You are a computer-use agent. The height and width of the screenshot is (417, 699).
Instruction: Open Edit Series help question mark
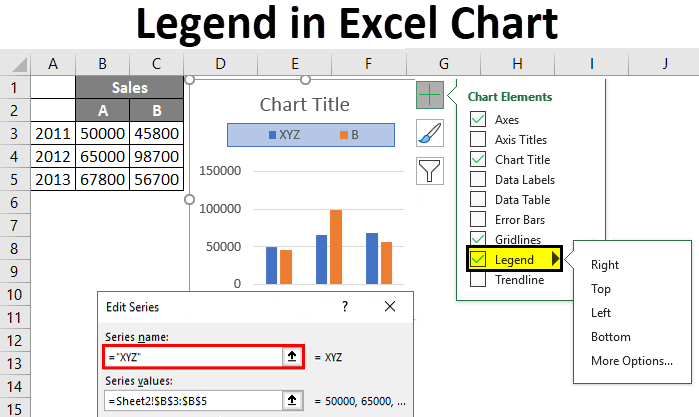click(345, 306)
